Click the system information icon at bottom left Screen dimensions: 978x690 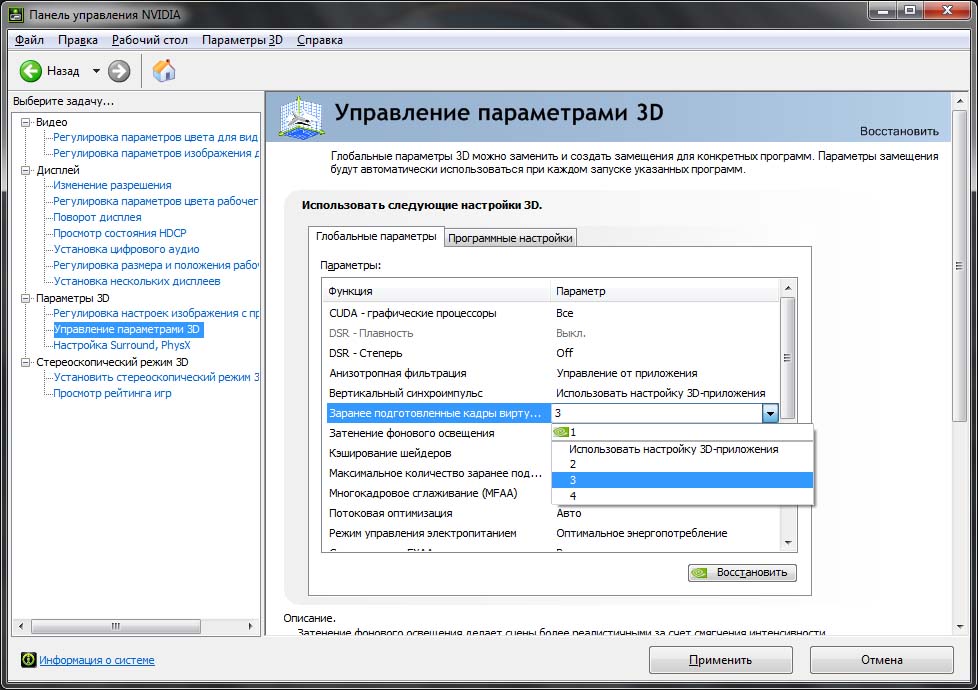point(28,659)
